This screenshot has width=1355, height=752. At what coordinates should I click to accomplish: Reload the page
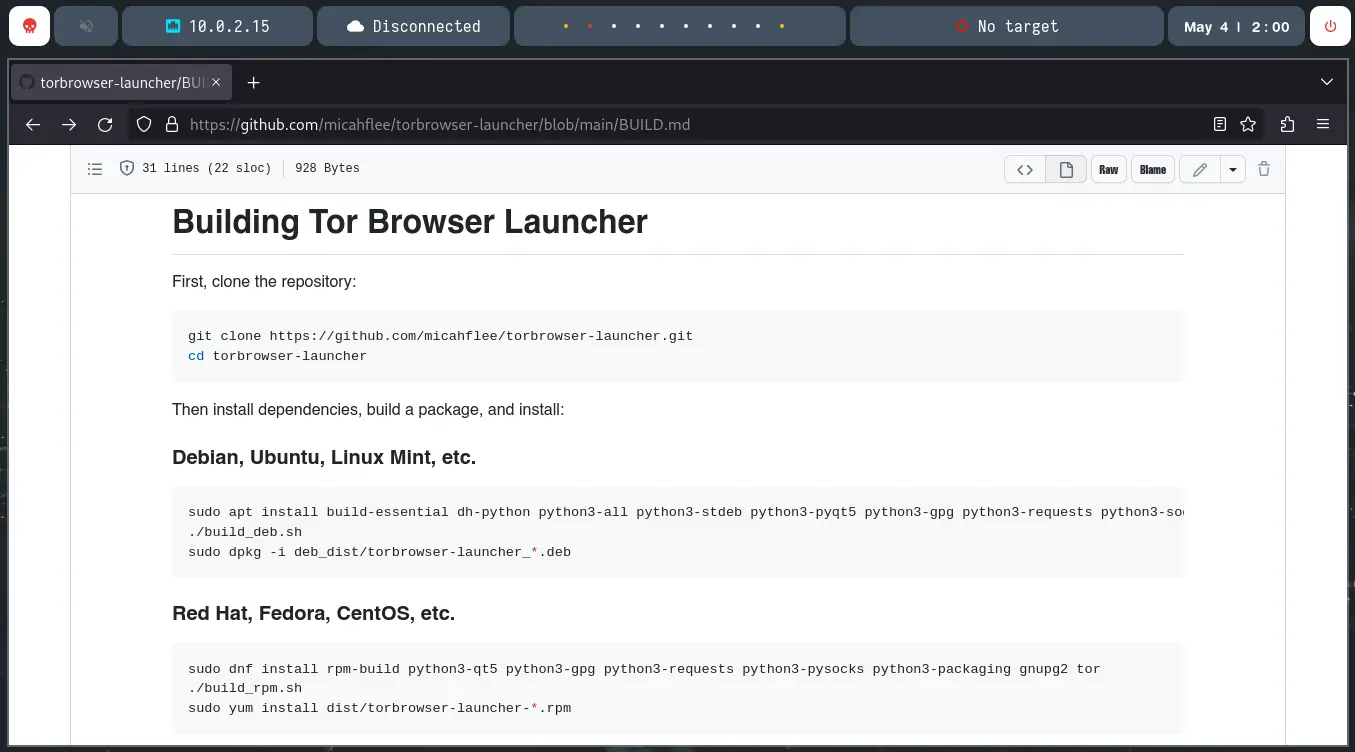pyautogui.click(x=105, y=125)
